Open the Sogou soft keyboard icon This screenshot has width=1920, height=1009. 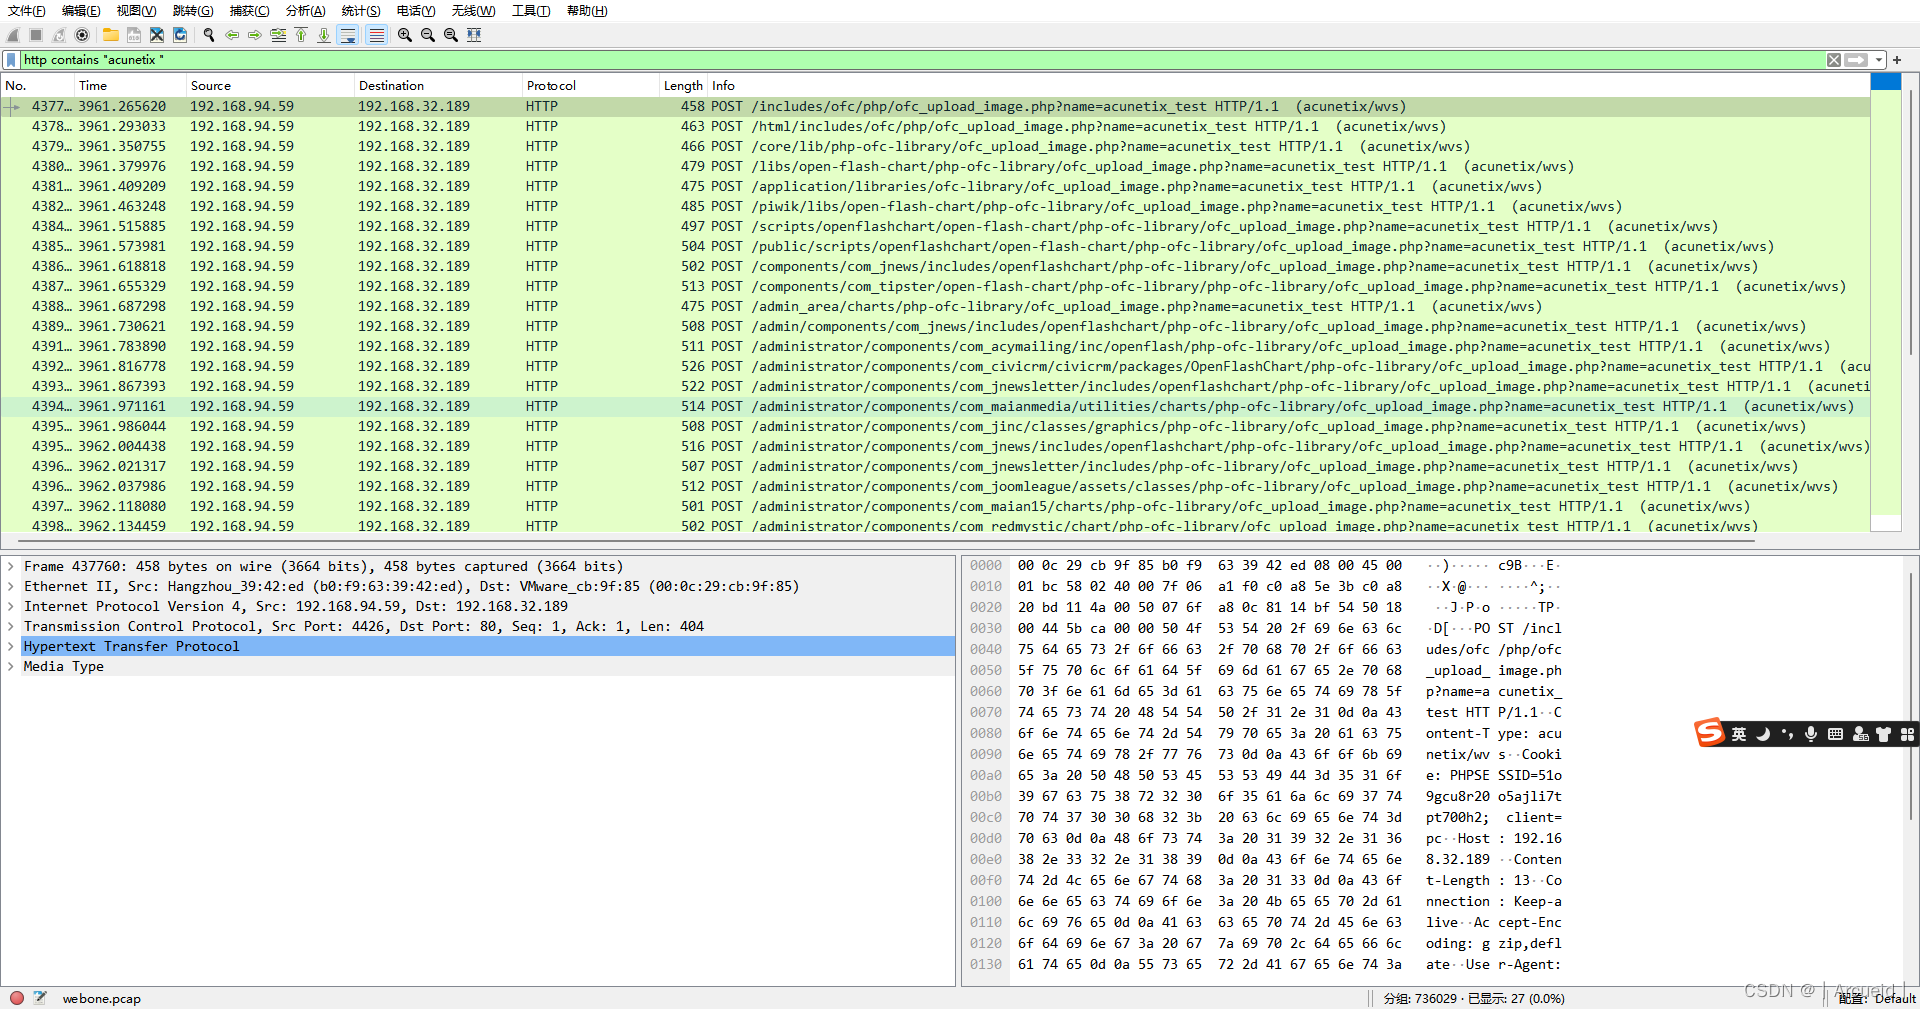(x=1835, y=734)
